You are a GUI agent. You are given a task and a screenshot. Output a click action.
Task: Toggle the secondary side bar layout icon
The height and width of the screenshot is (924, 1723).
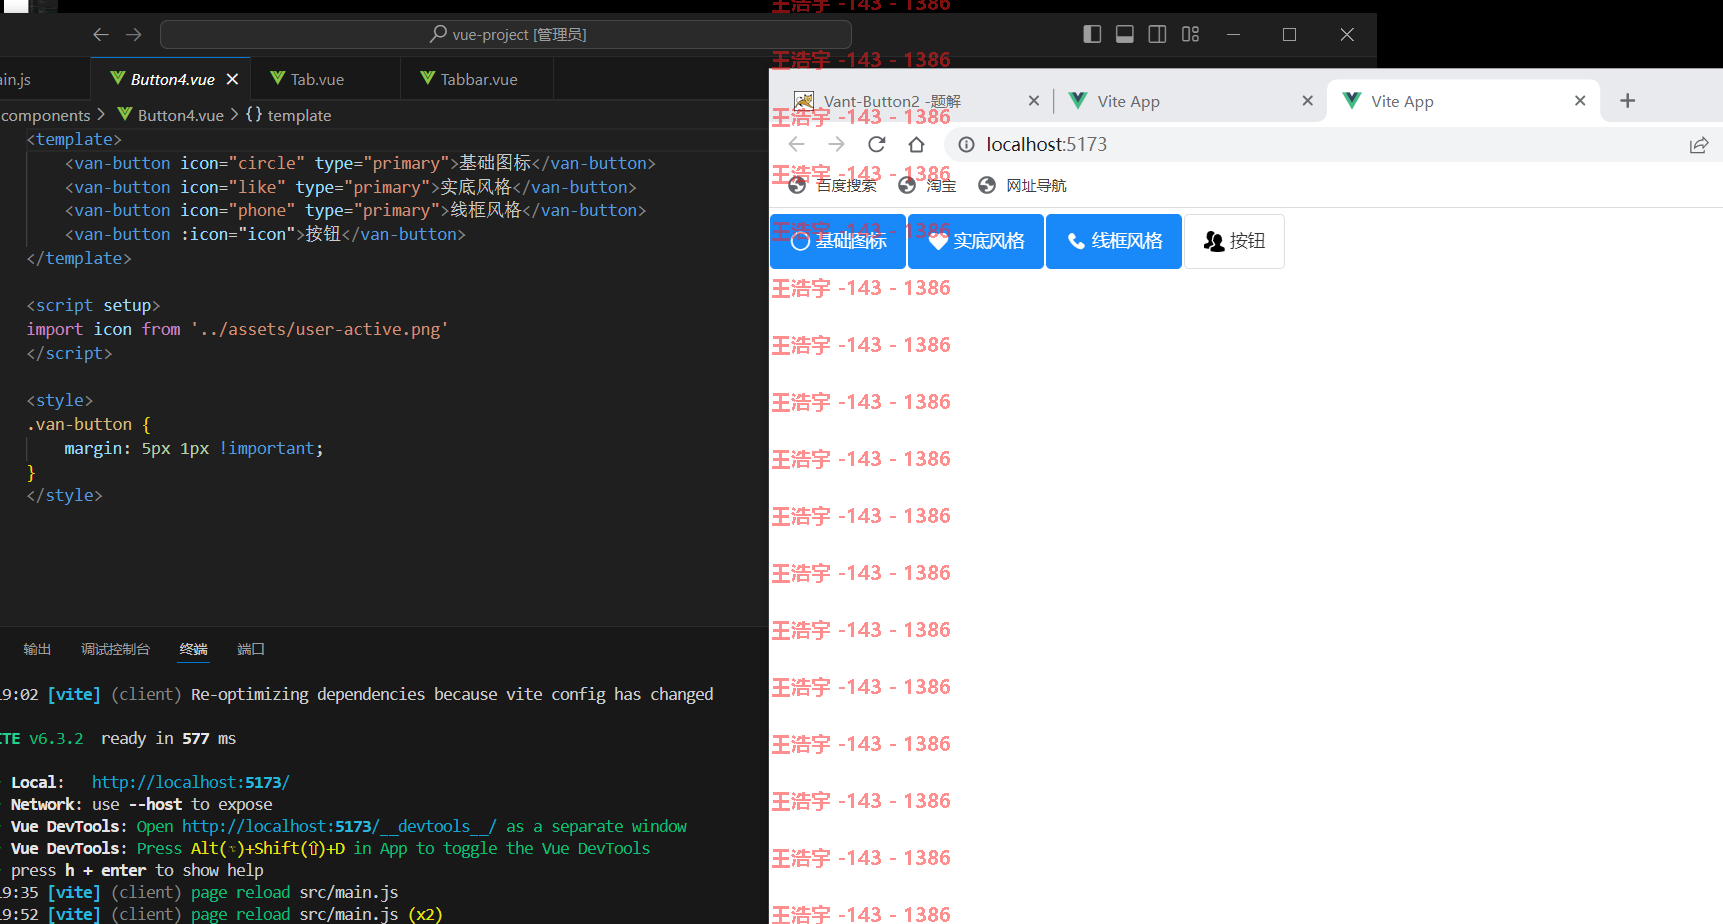tap(1157, 34)
